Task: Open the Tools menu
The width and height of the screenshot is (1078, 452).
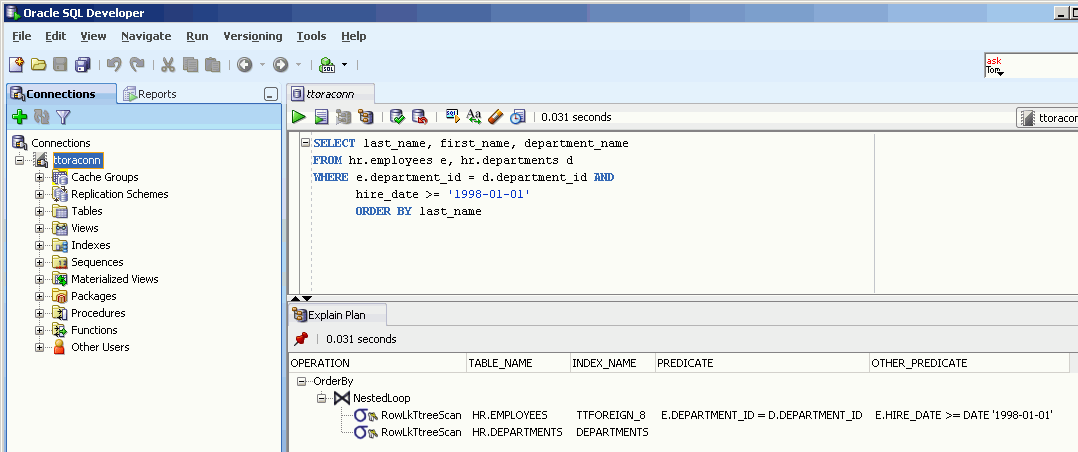Action: click(x=311, y=36)
